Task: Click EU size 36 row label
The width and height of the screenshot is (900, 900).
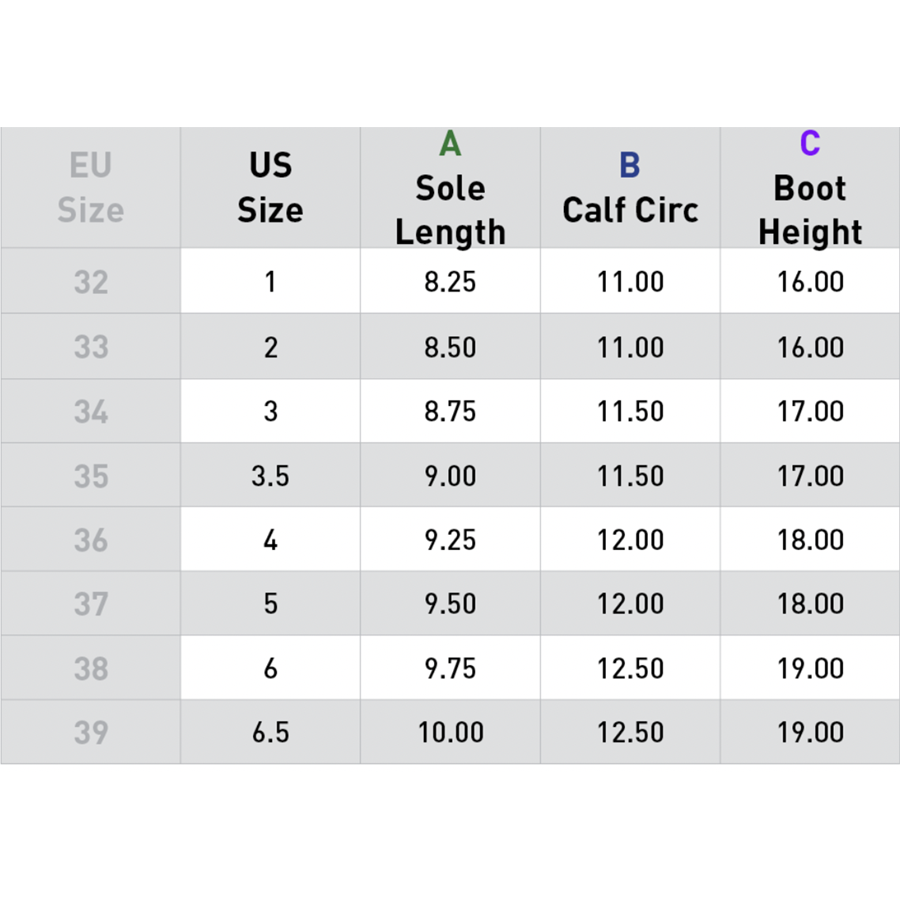Action: (x=90, y=540)
